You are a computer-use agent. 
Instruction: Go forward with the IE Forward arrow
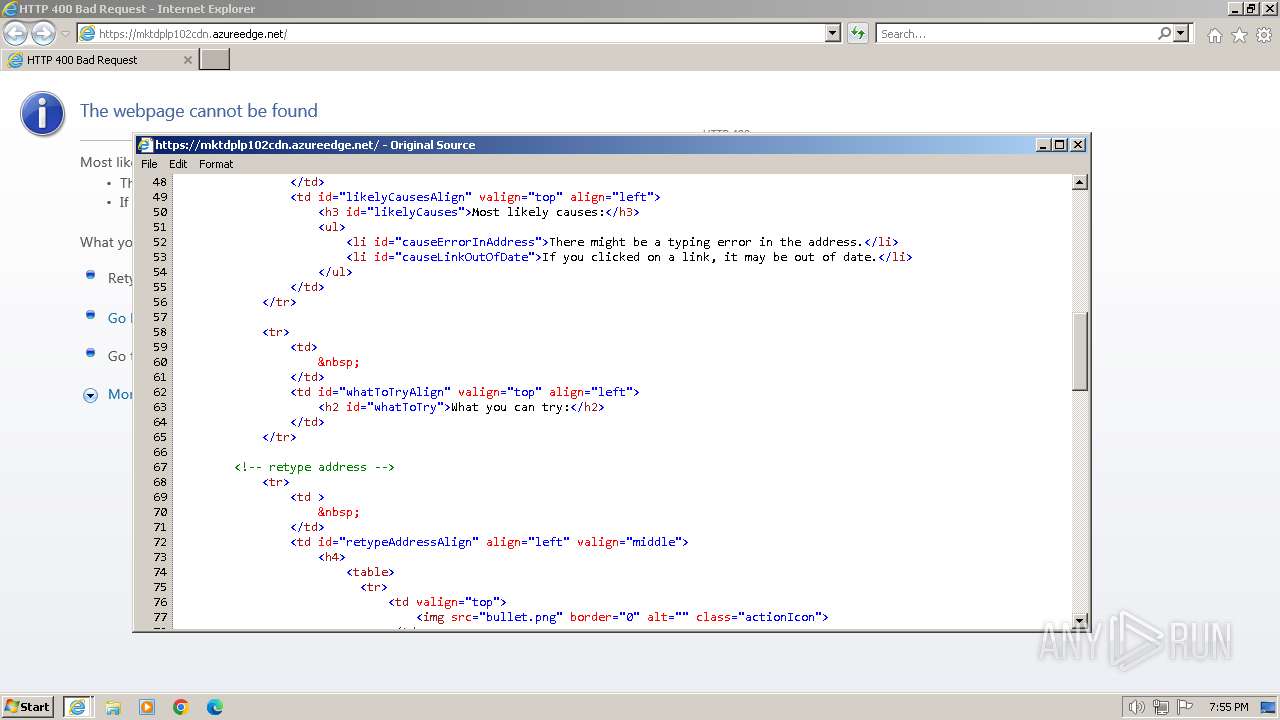[43, 34]
